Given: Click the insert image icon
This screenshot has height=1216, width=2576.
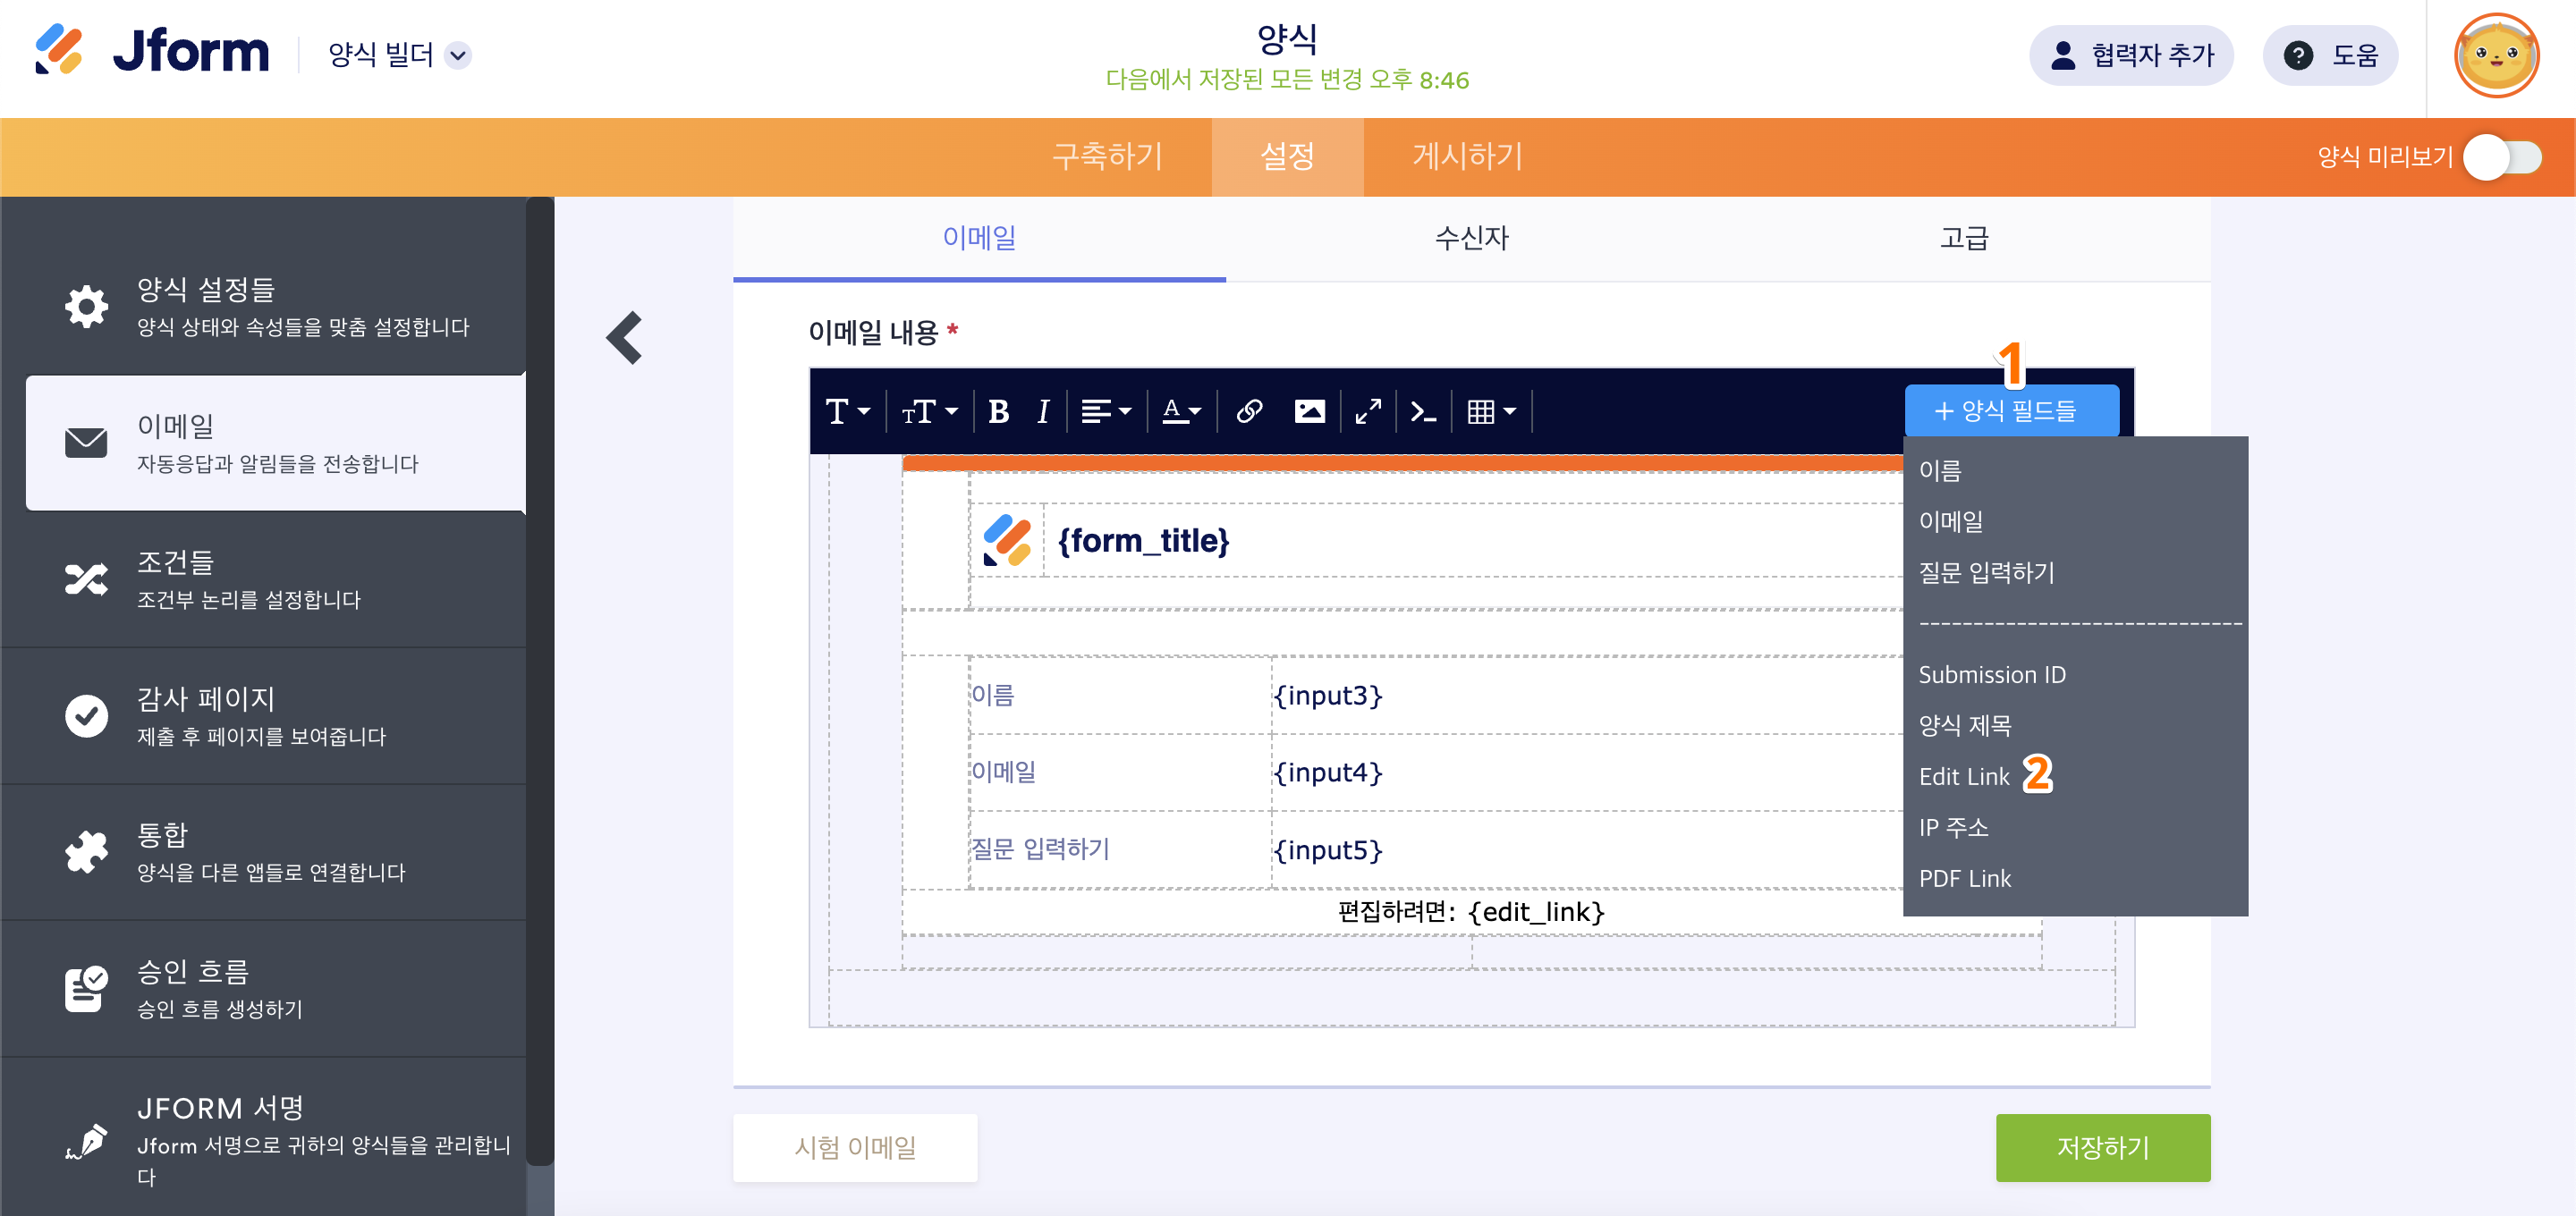Looking at the screenshot, I should click(1309, 411).
